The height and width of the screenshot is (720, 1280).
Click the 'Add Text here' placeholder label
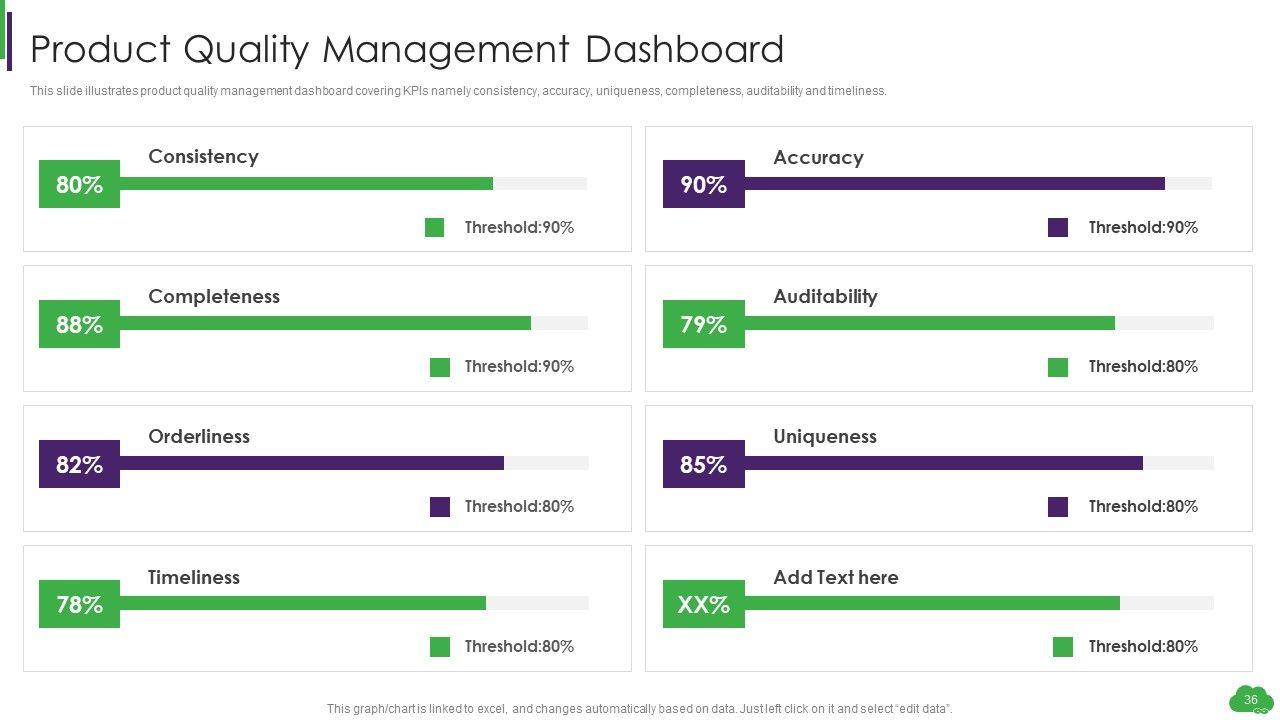[x=835, y=577]
